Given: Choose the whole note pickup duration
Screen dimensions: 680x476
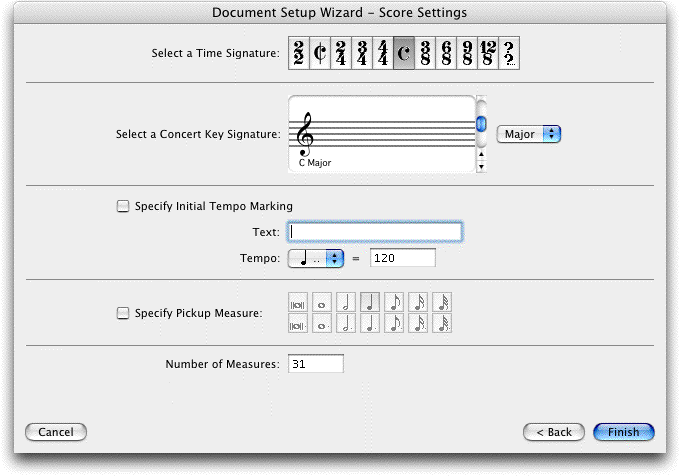Looking at the screenshot, I should (x=322, y=303).
